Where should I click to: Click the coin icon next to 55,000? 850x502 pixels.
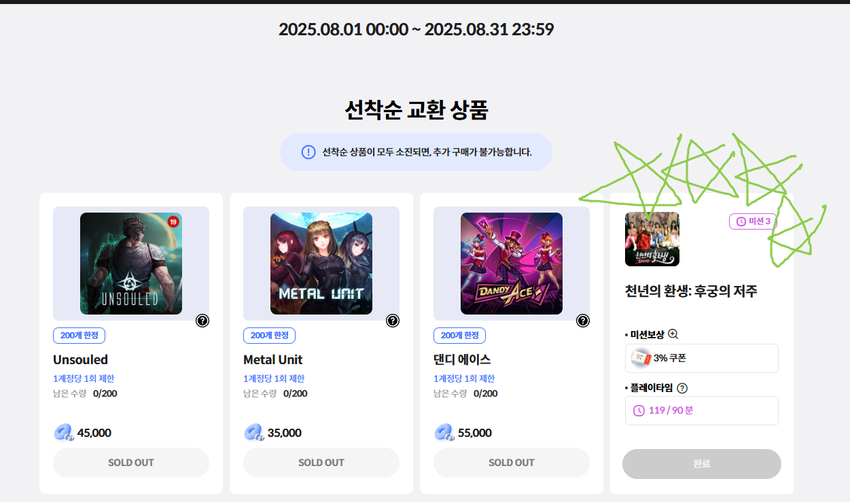(x=444, y=433)
